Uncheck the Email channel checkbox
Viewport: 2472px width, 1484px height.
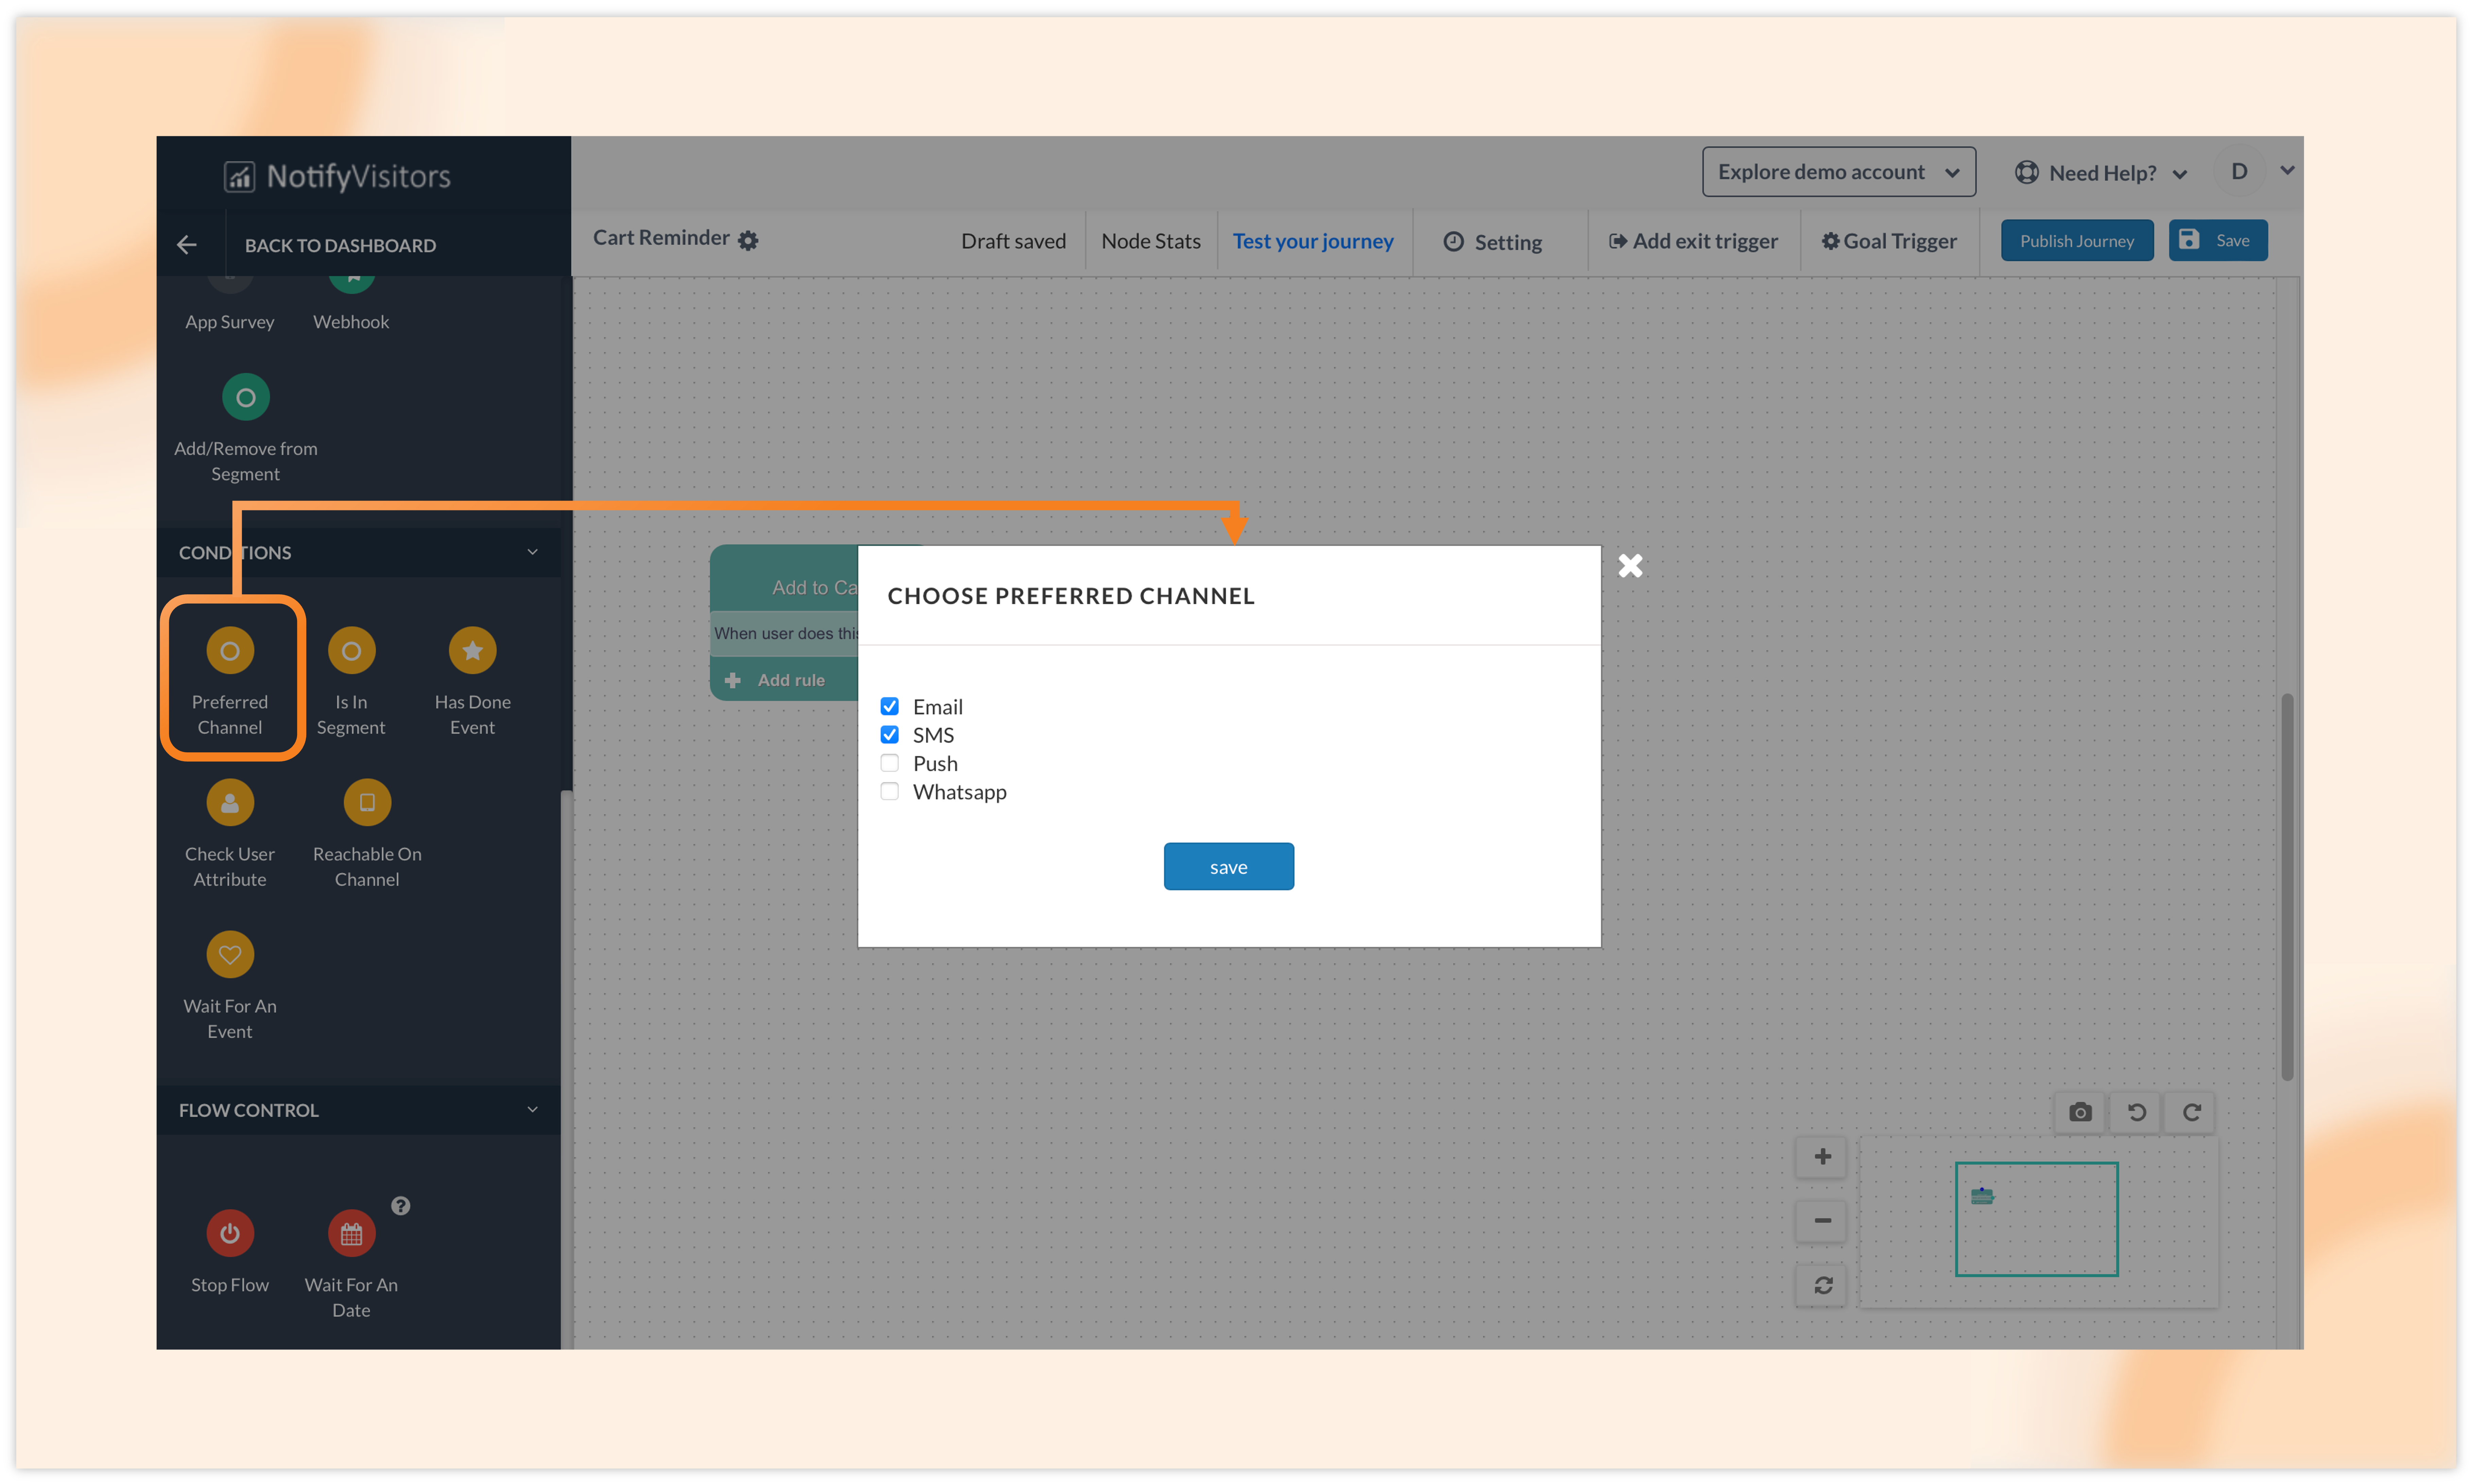point(889,706)
